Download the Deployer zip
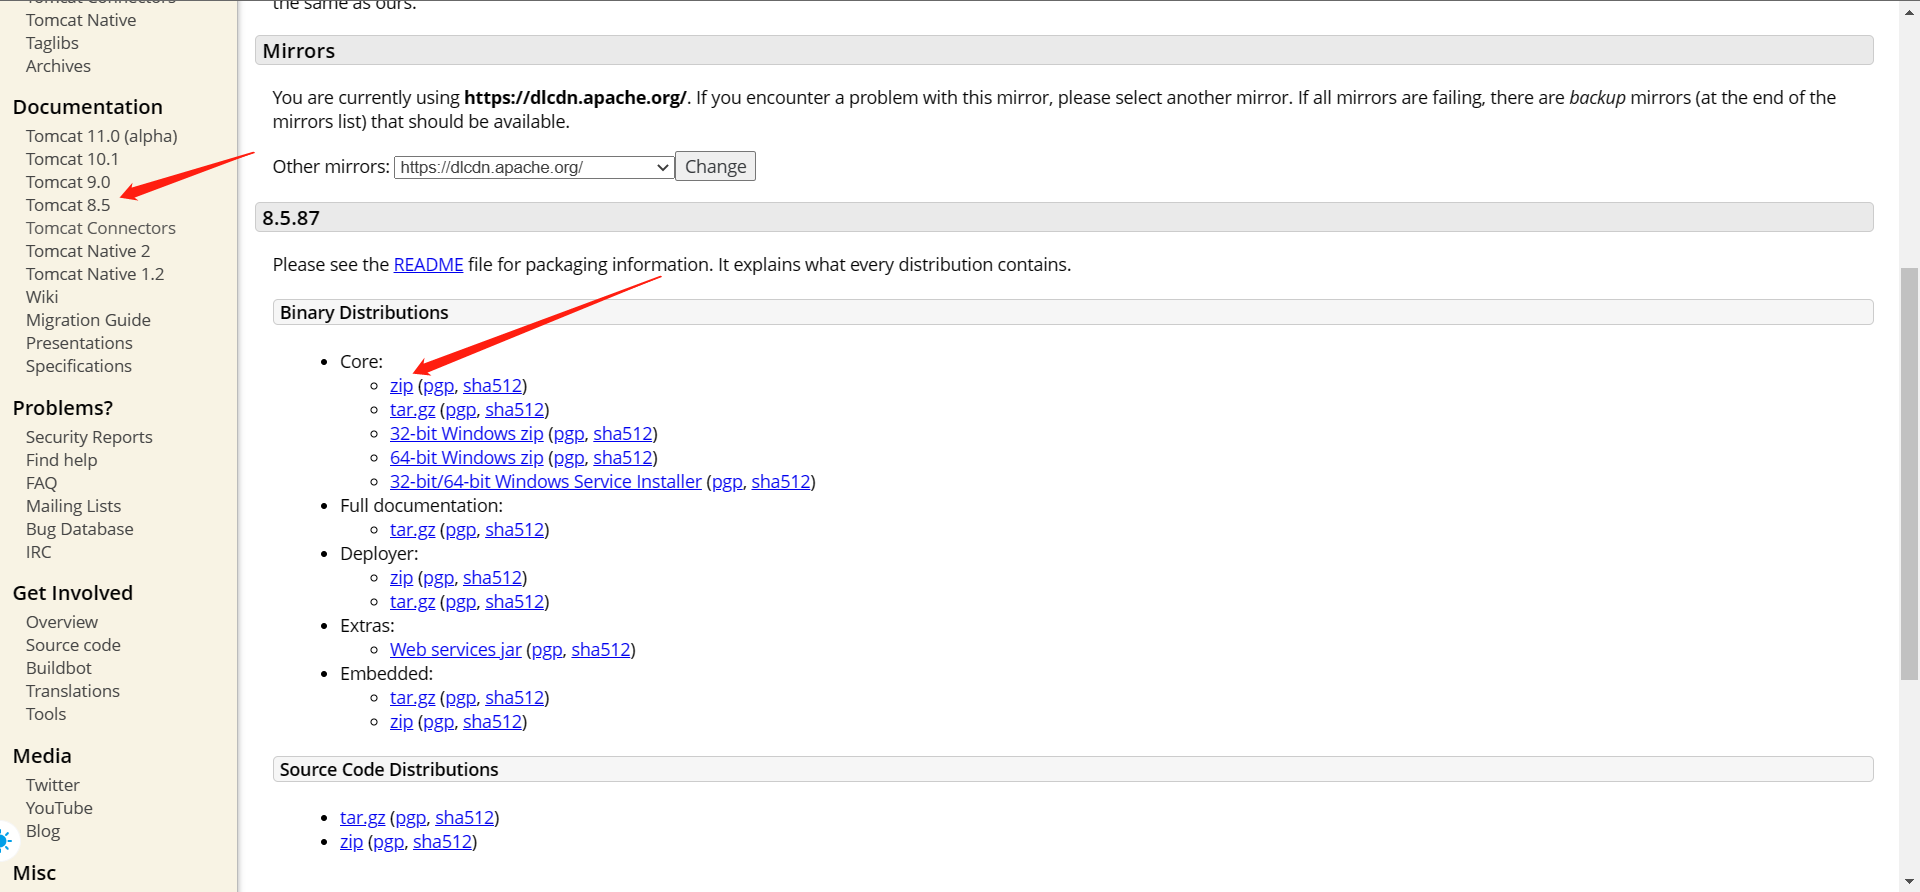The width and height of the screenshot is (1920, 892). tap(401, 578)
